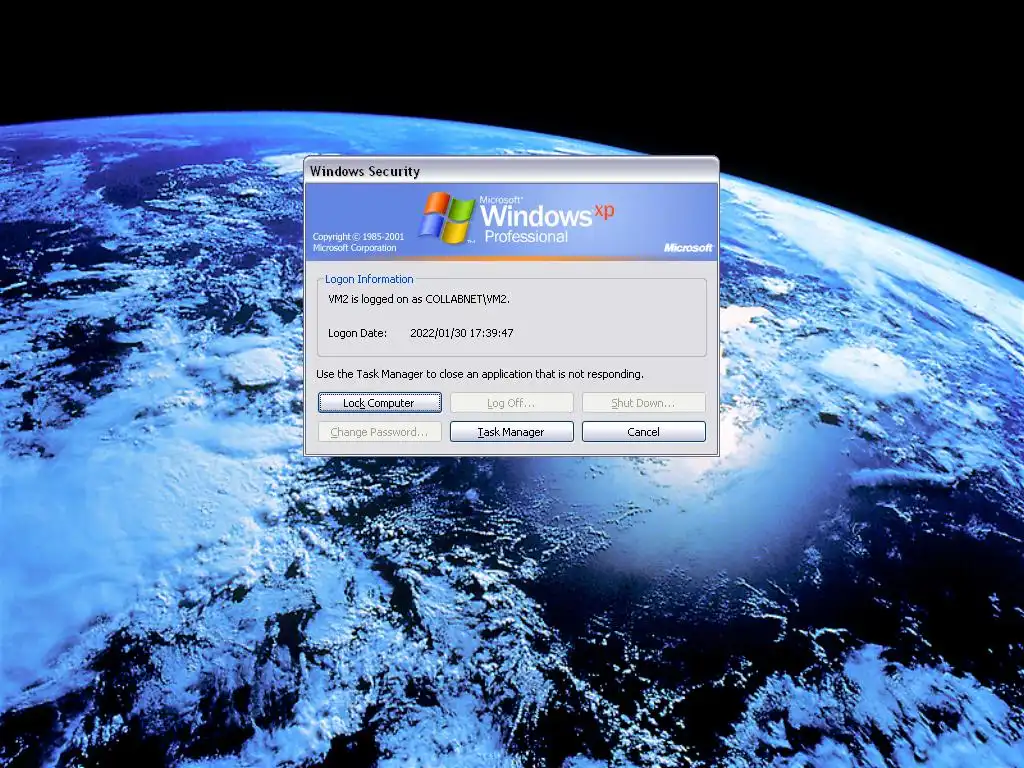This screenshot has width=1024, height=768.
Task: Click the 'Professional' edition text
Action: 526,236
